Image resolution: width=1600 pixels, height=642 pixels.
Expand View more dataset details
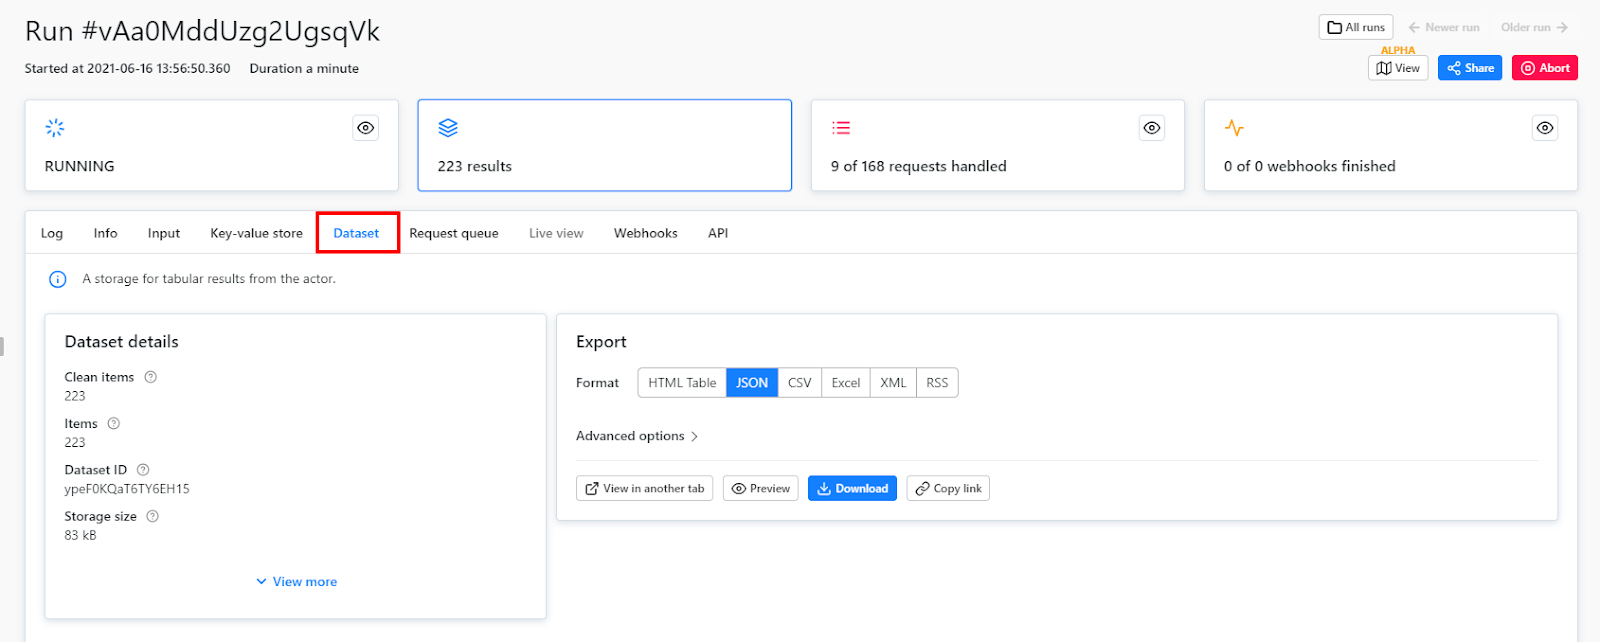(x=296, y=582)
